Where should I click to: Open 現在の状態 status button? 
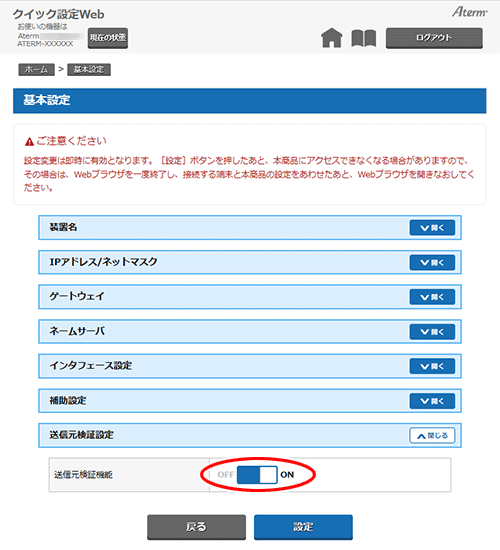(108, 38)
